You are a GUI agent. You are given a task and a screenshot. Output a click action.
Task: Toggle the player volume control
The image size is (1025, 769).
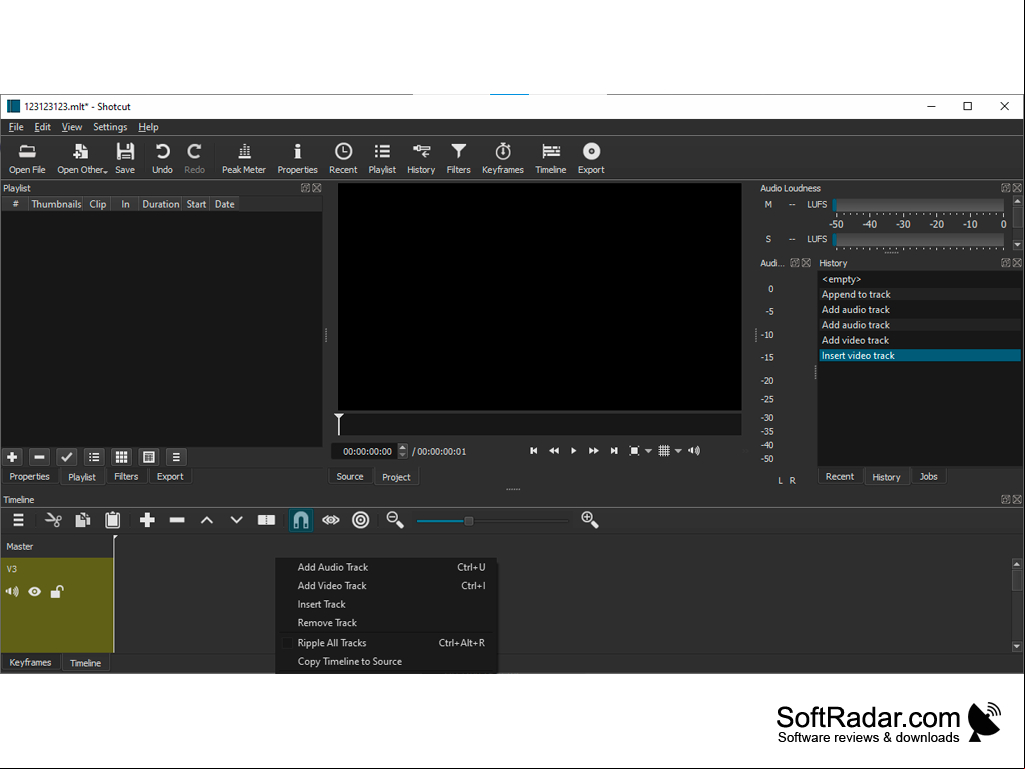pos(694,451)
